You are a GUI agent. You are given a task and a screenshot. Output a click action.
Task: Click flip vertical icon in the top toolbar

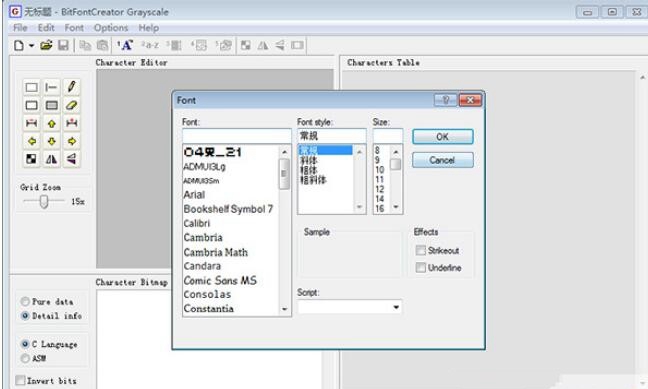[x=280, y=45]
